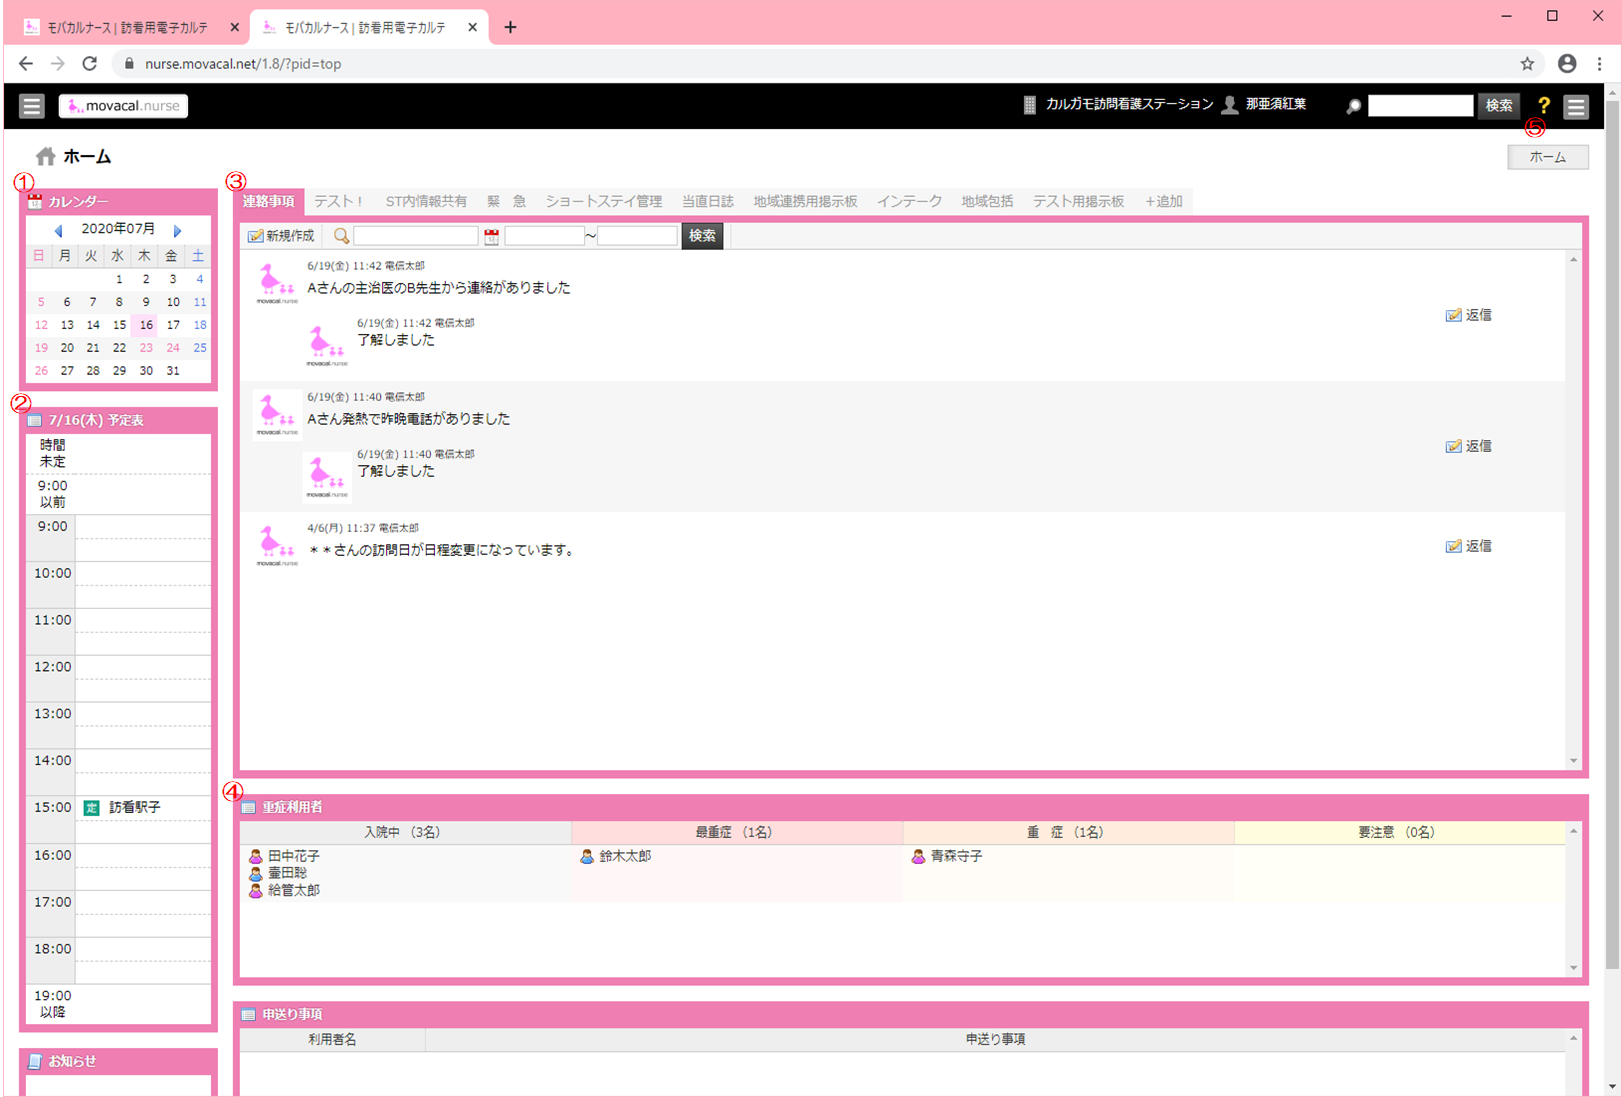The width and height of the screenshot is (1622, 1097).
Task: Open patient 田中花子
Action: (x=294, y=857)
